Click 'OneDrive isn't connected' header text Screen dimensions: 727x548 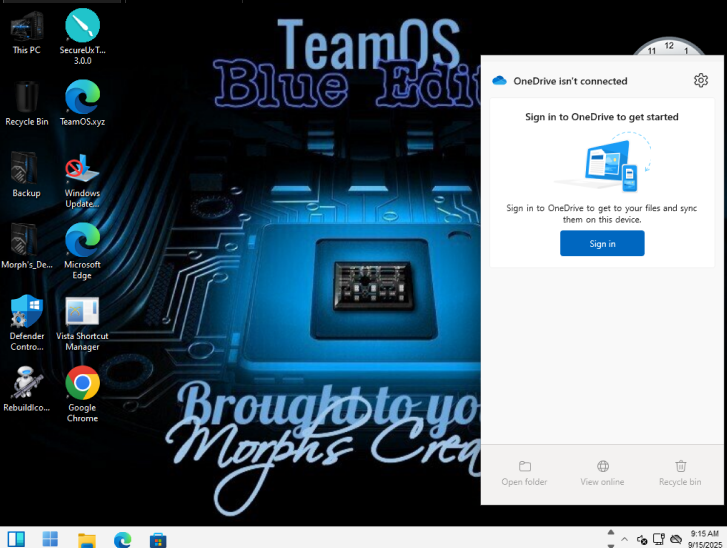point(570,81)
